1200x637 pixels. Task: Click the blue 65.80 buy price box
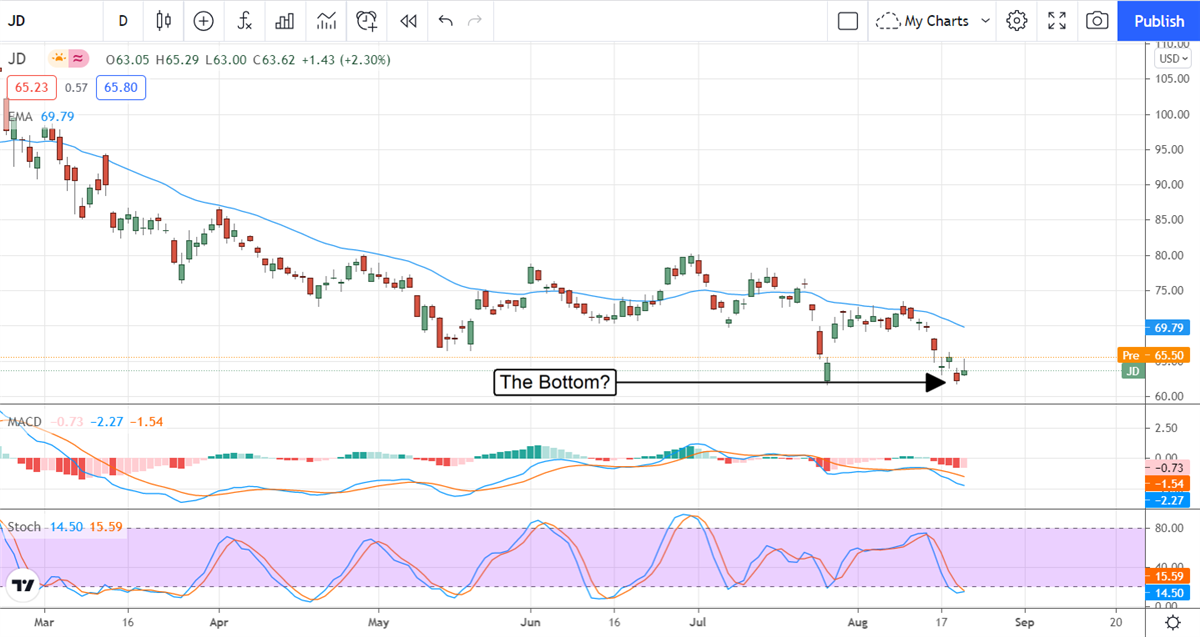coord(121,88)
